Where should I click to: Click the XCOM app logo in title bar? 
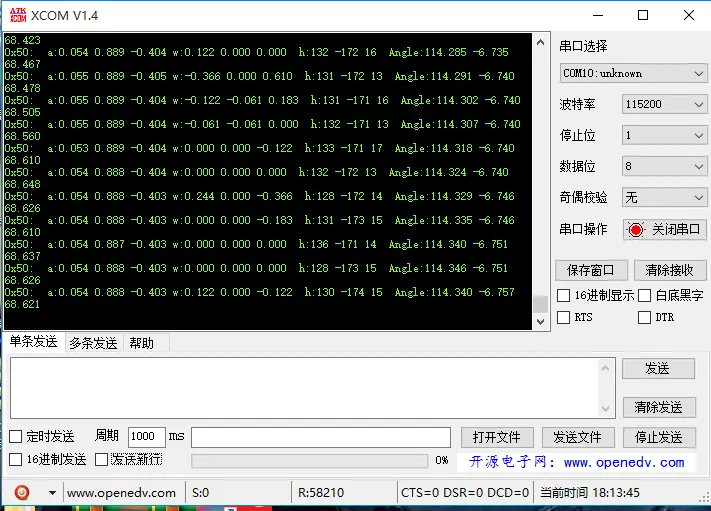click(x=18, y=15)
